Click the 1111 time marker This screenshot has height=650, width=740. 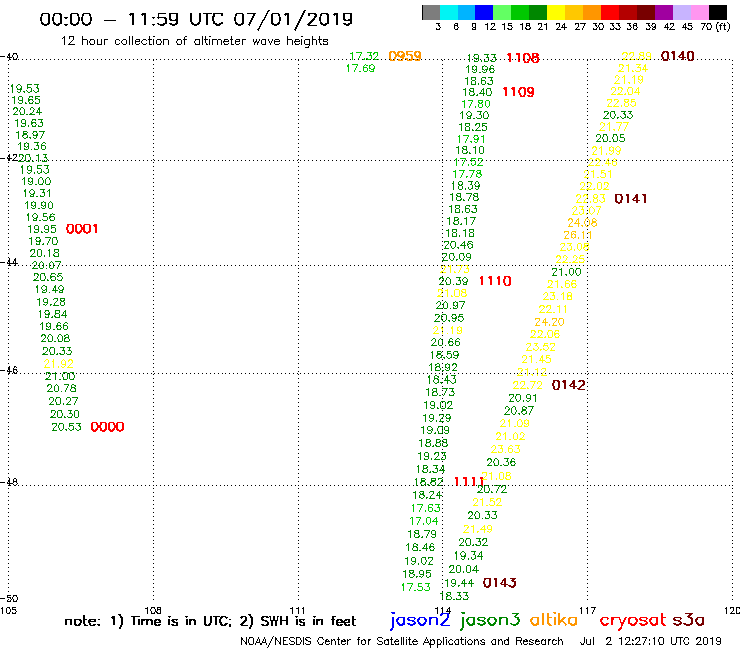(x=468, y=481)
